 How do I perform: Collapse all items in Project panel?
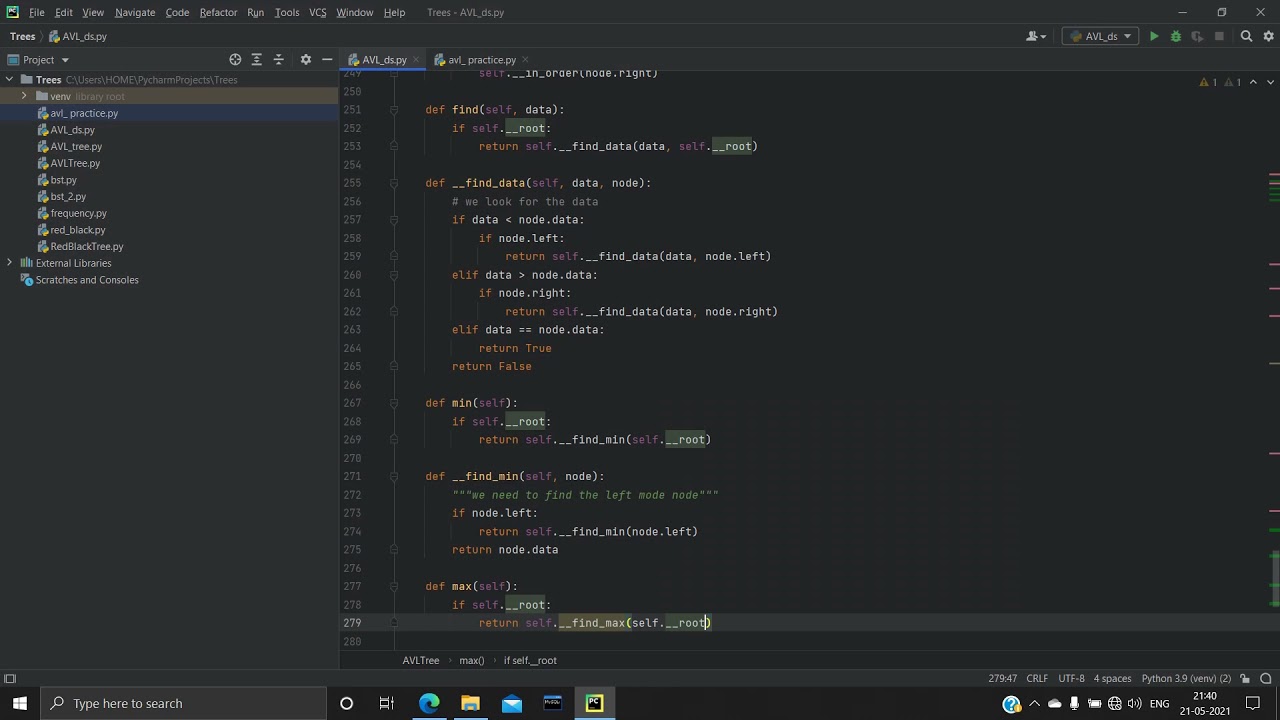pos(279,60)
